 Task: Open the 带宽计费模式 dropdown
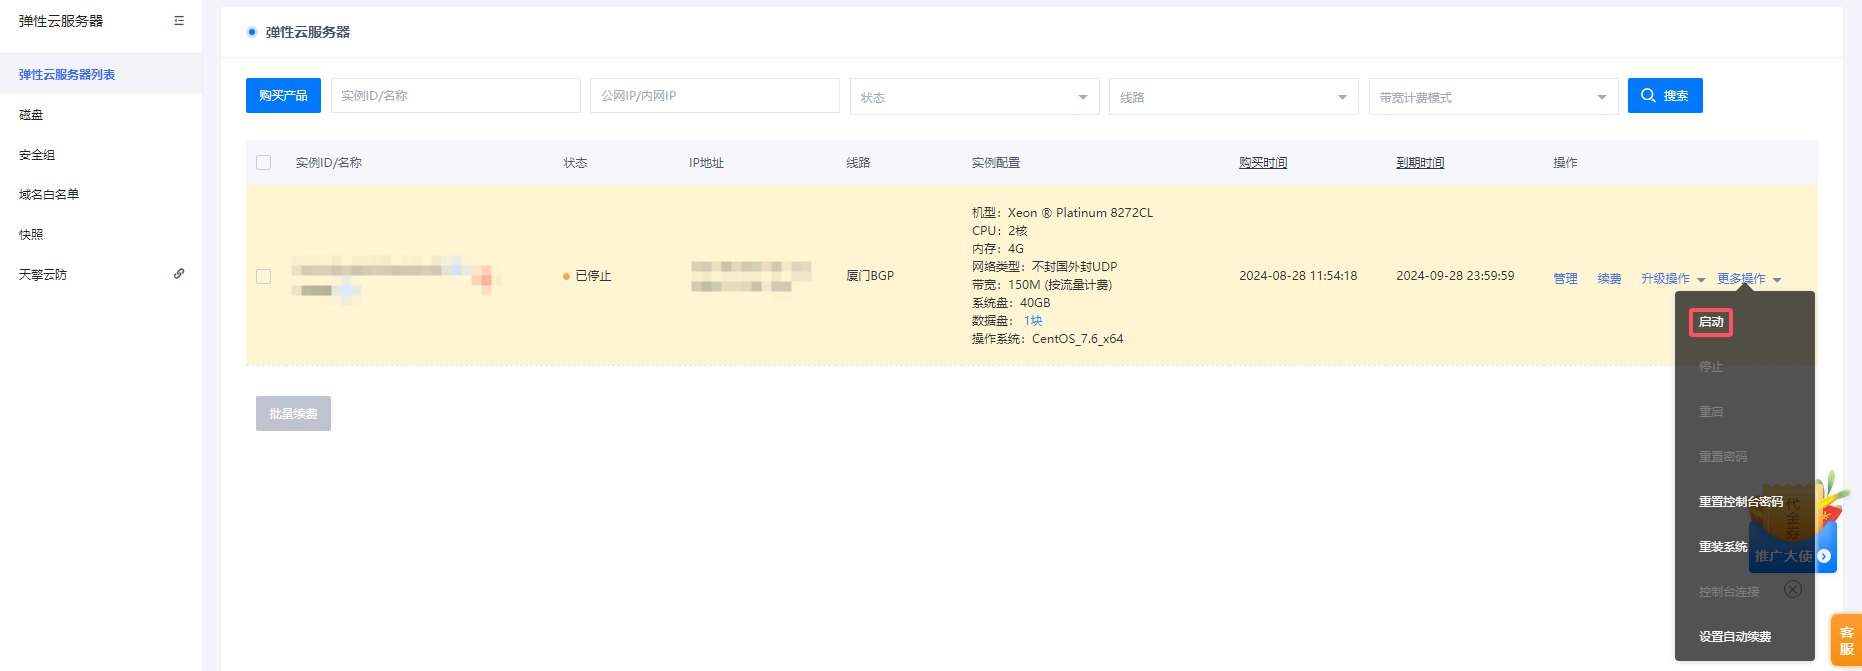click(x=1492, y=97)
